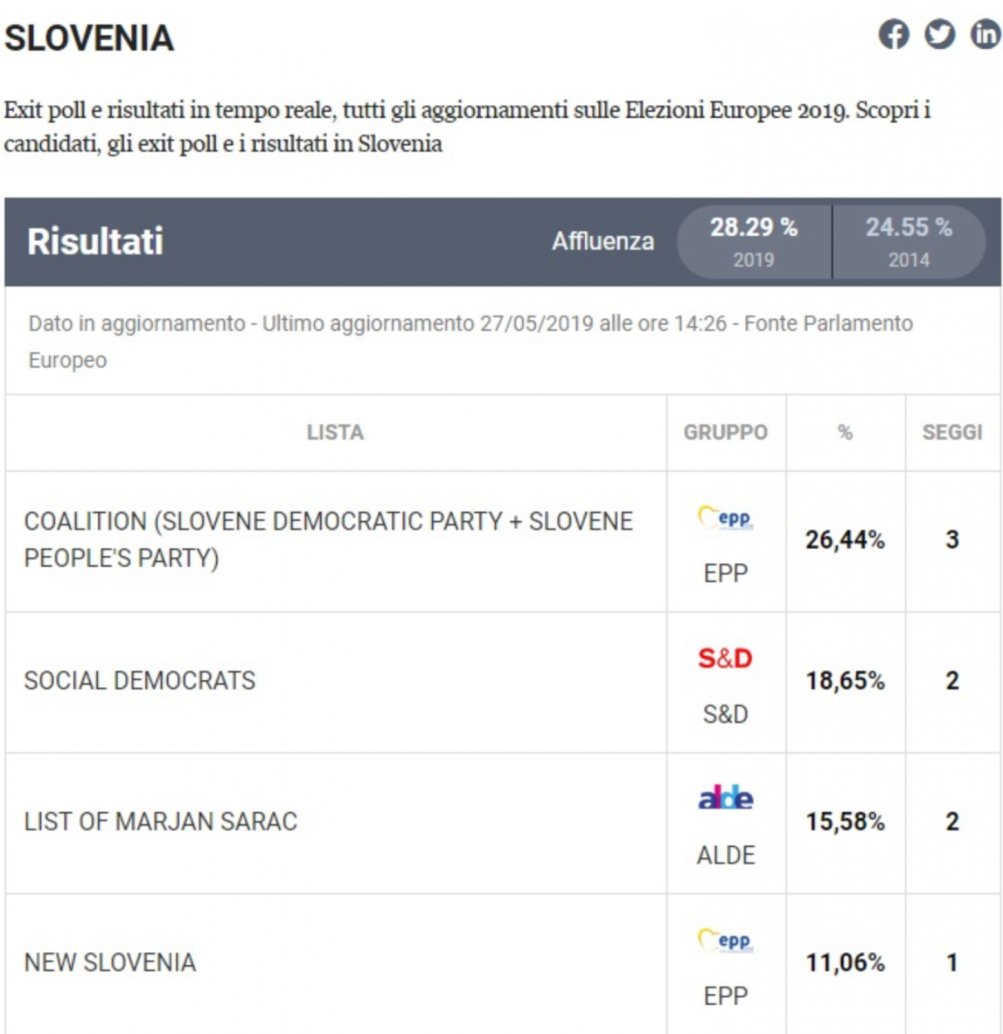Share the page on Twitter
Image resolution: width=1003 pixels, height=1034 pixels.
(x=940, y=34)
